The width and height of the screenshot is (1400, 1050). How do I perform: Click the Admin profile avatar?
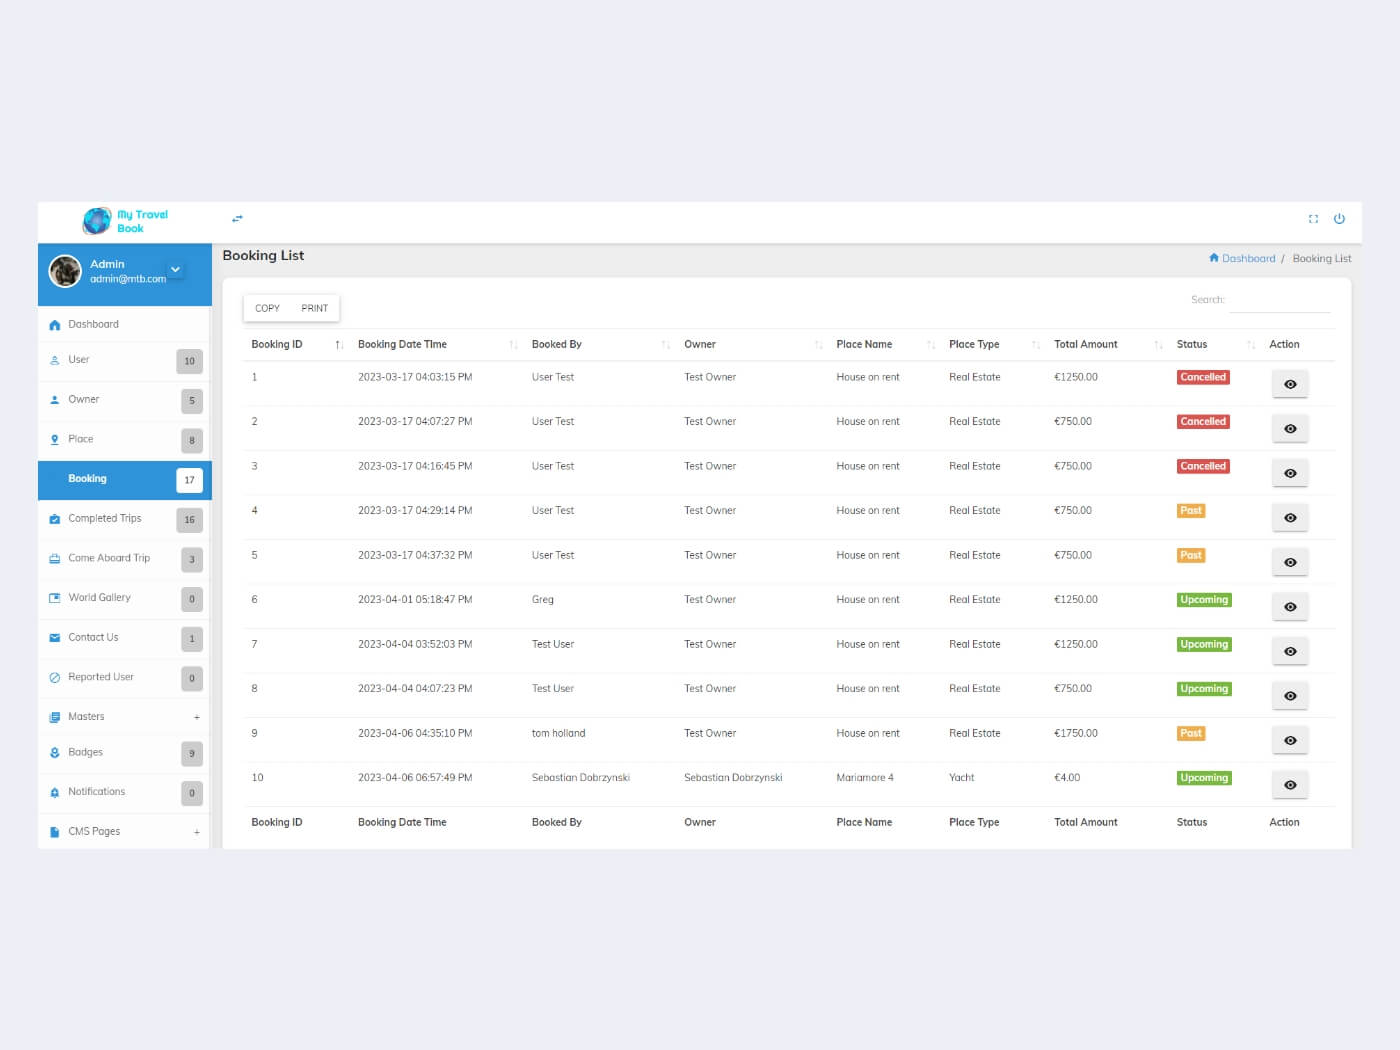click(x=66, y=271)
